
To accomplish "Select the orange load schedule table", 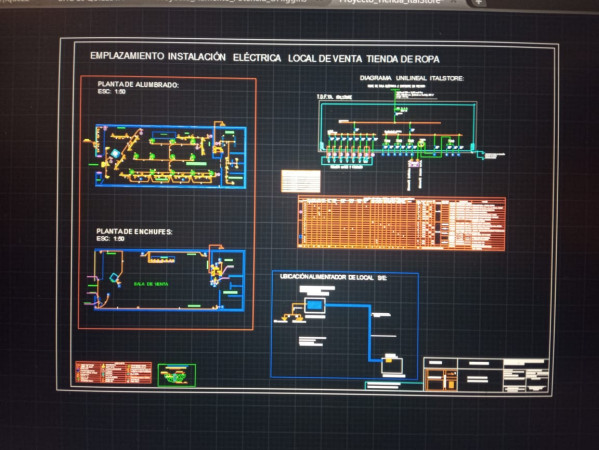I will click(401, 223).
